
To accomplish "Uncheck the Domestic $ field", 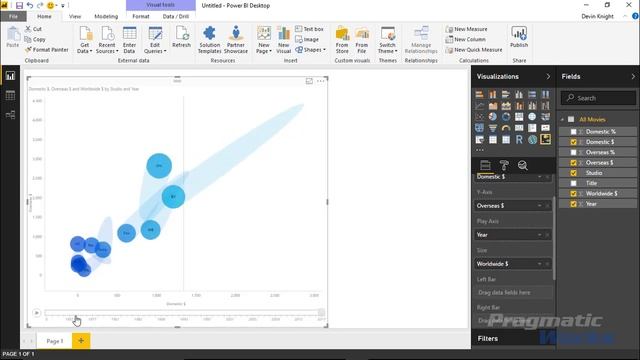I will point(573,142).
